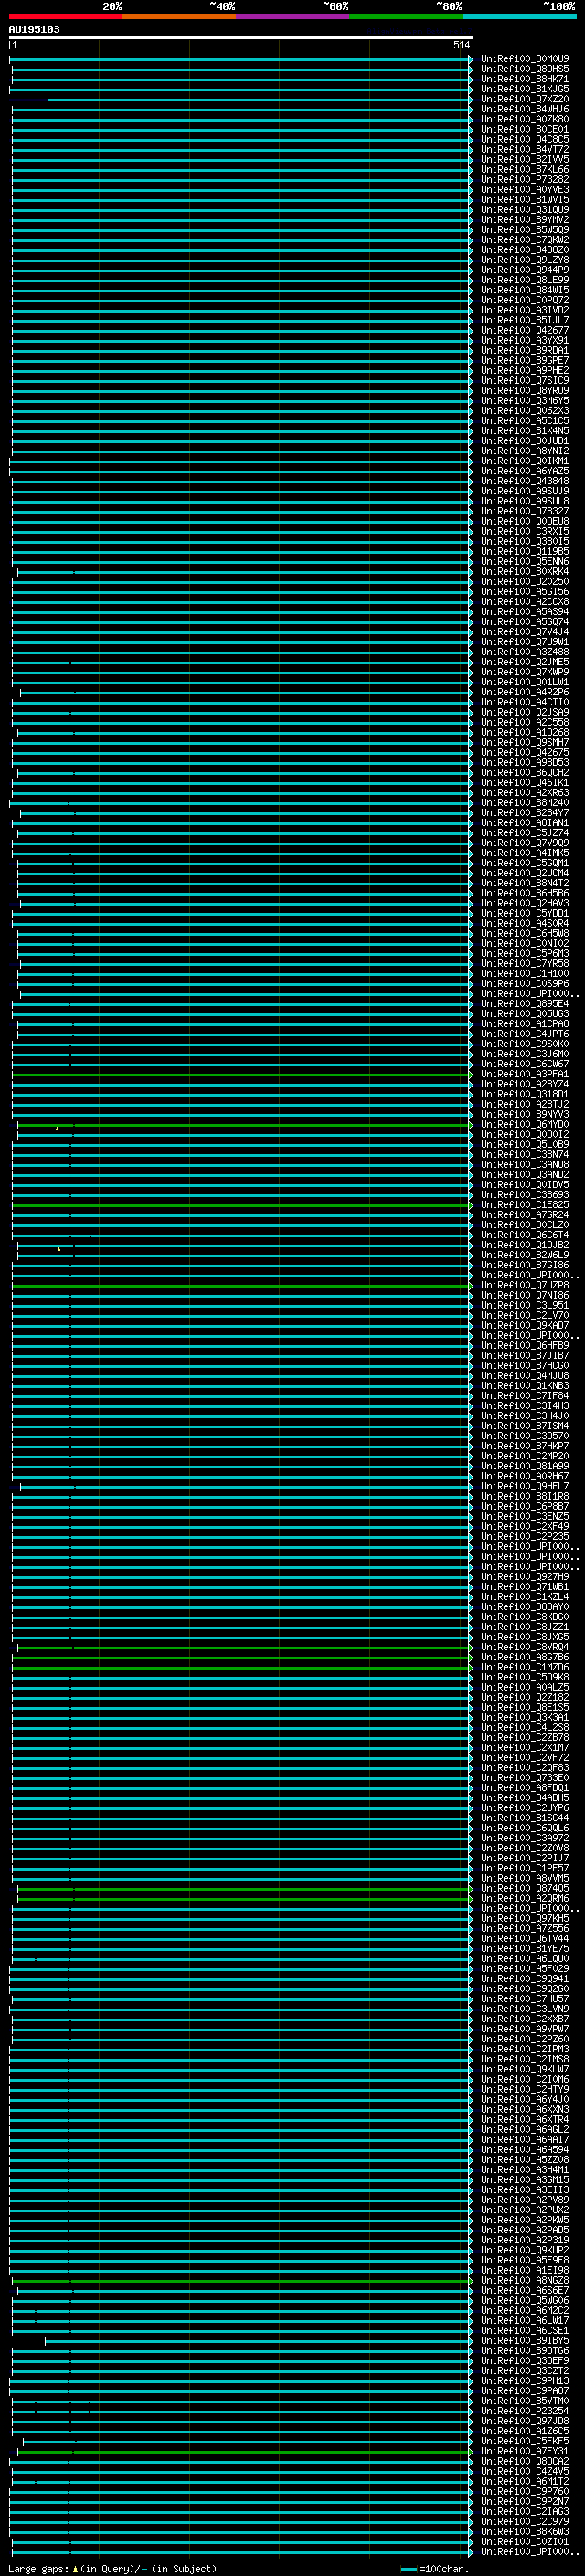This screenshot has width=585, height=2576.
Task: Click the UniRef100_Q1DJB2 entry
Action: point(525,1246)
